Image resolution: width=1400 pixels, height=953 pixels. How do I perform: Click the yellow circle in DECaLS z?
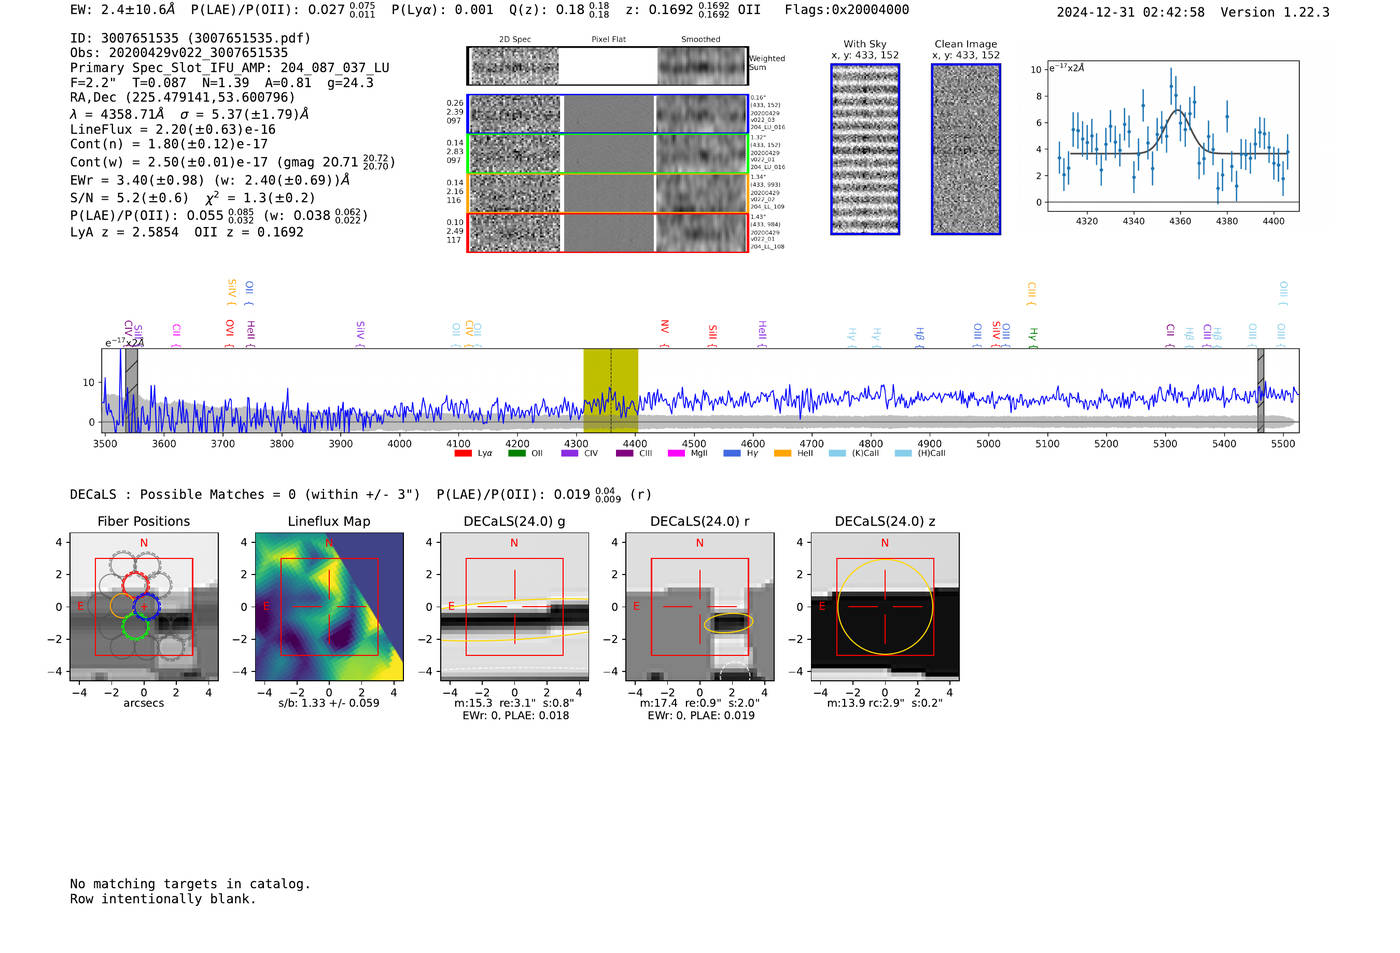pyautogui.click(x=884, y=607)
